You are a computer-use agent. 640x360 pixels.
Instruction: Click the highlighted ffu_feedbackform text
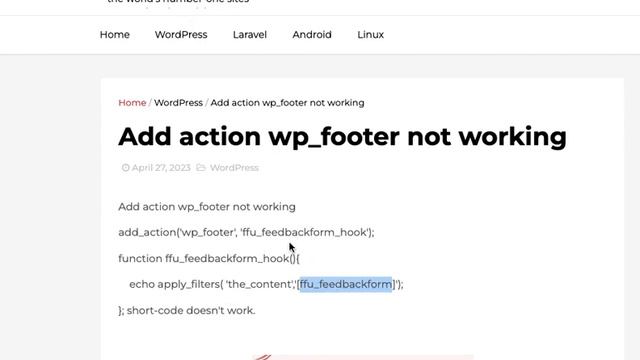pos(346,284)
